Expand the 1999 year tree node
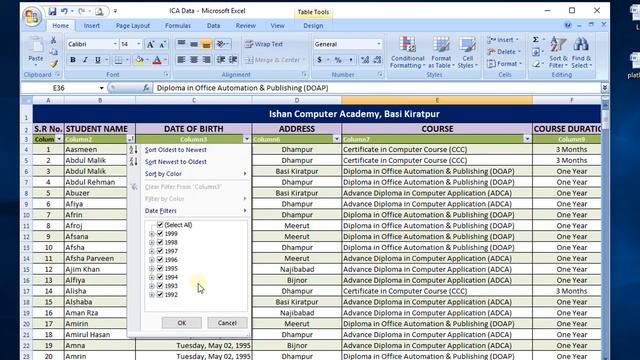640x360 pixels. (x=151, y=234)
